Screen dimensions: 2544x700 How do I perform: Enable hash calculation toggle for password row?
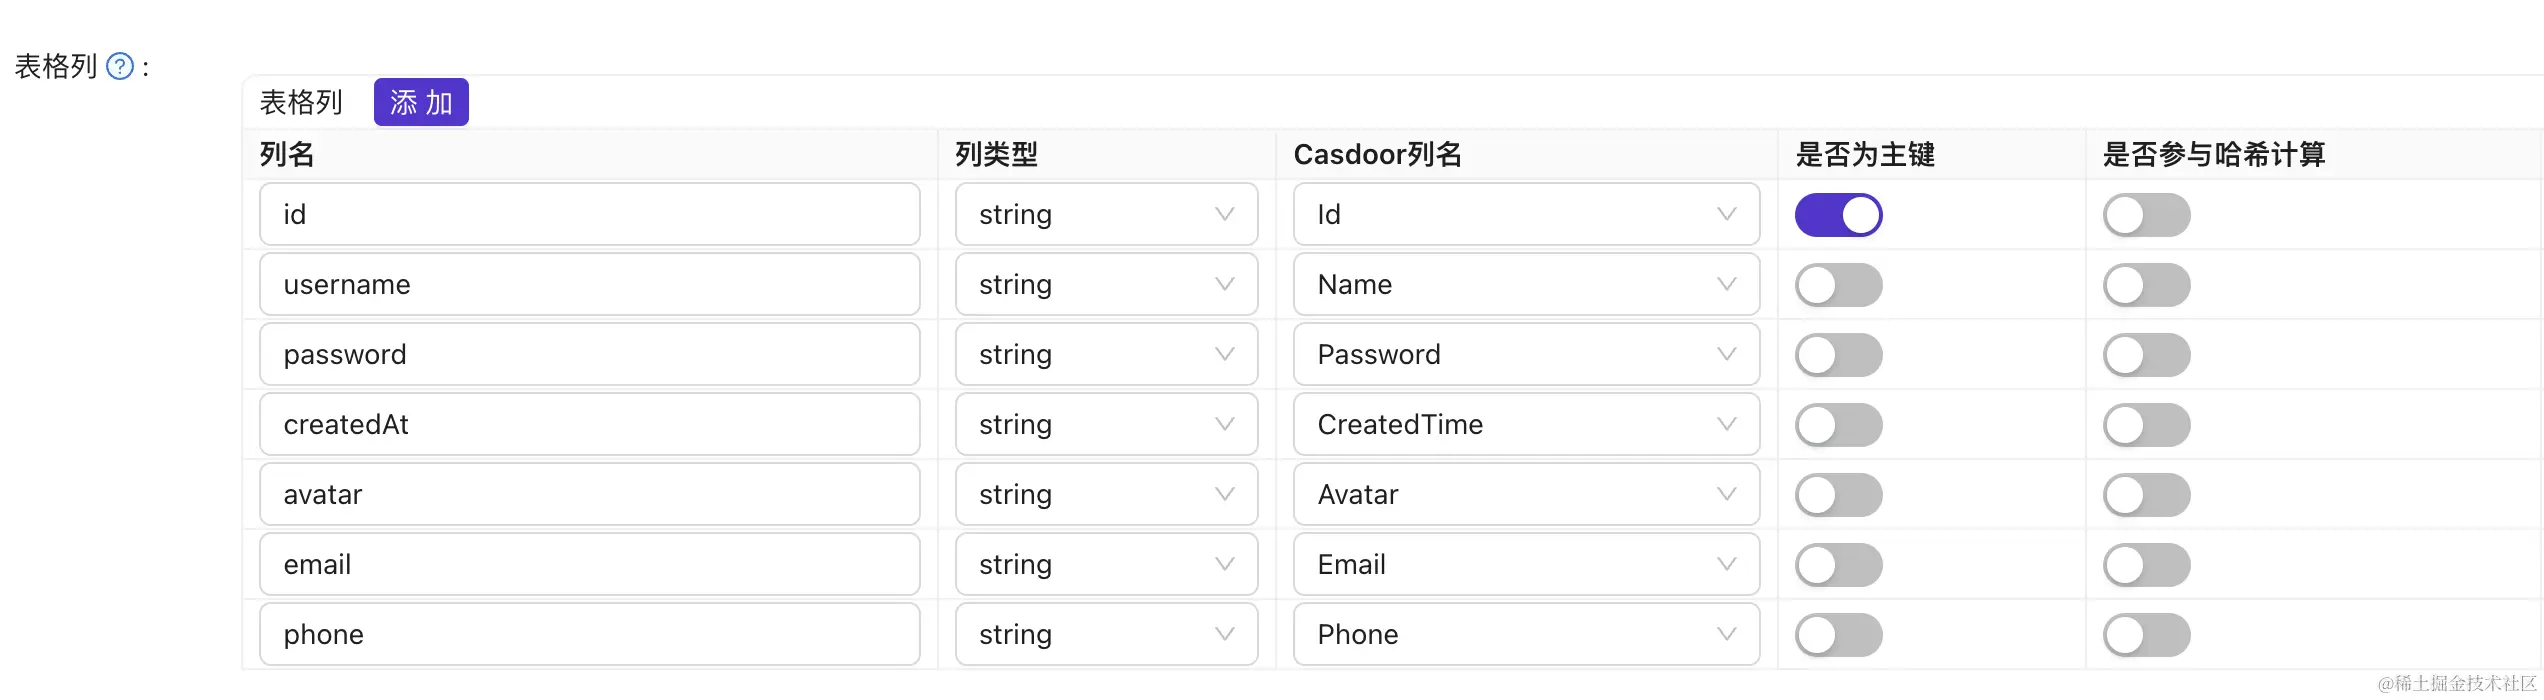click(2146, 355)
